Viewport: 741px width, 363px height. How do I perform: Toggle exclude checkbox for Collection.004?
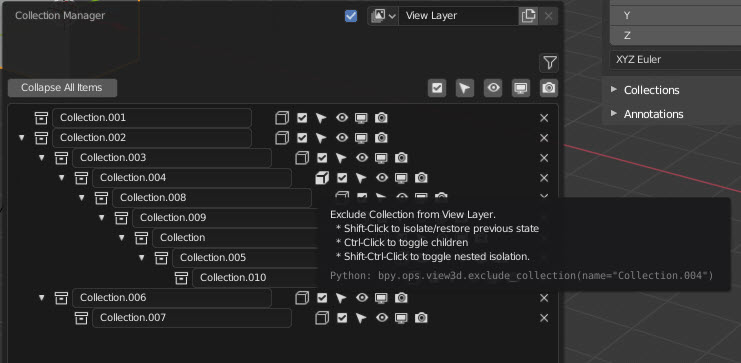click(x=342, y=178)
